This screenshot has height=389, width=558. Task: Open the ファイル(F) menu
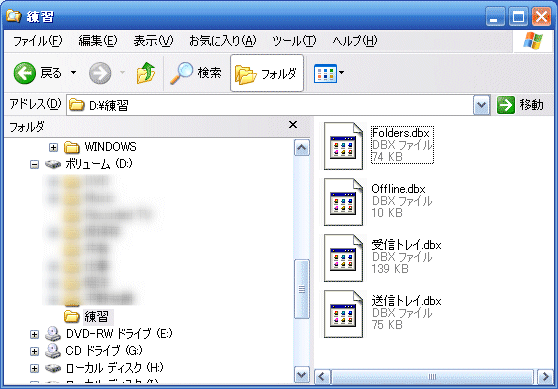[37, 41]
